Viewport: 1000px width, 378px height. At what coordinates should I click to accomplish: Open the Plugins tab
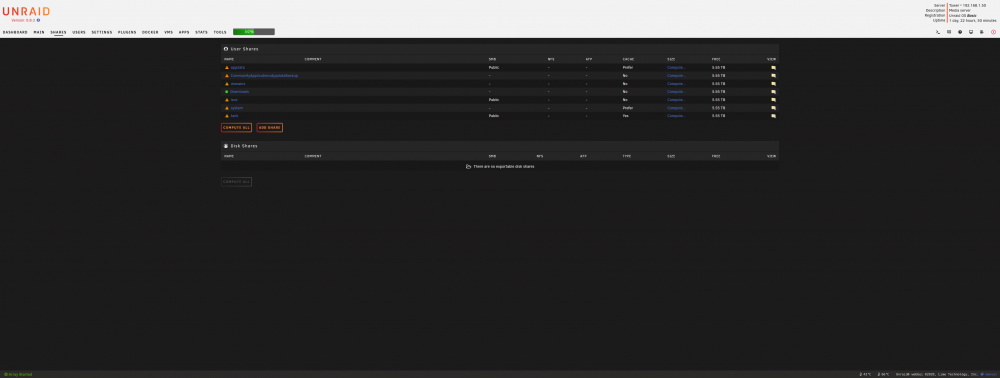[x=127, y=32]
